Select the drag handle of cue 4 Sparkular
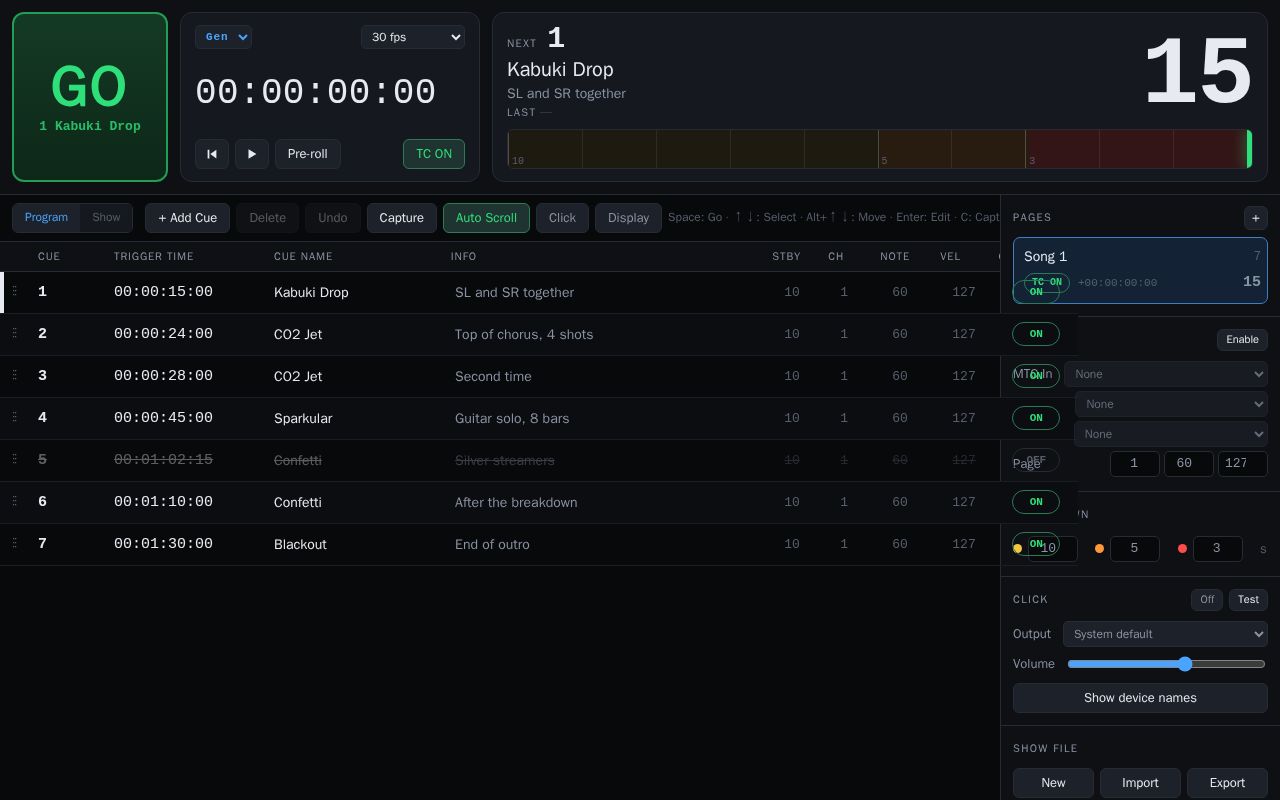The height and width of the screenshot is (800, 1280). pyautogui.click(x=14, y=417)
